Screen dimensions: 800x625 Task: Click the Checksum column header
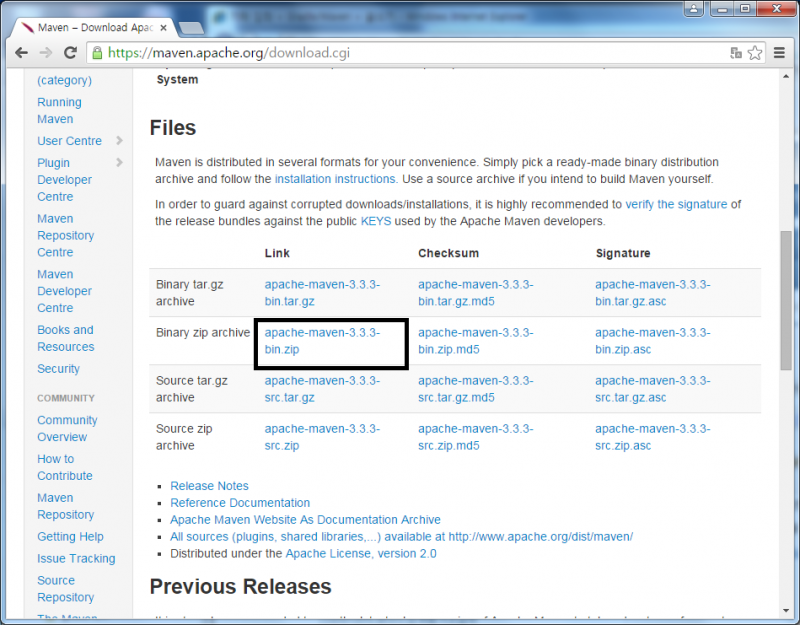pos(448,253)
